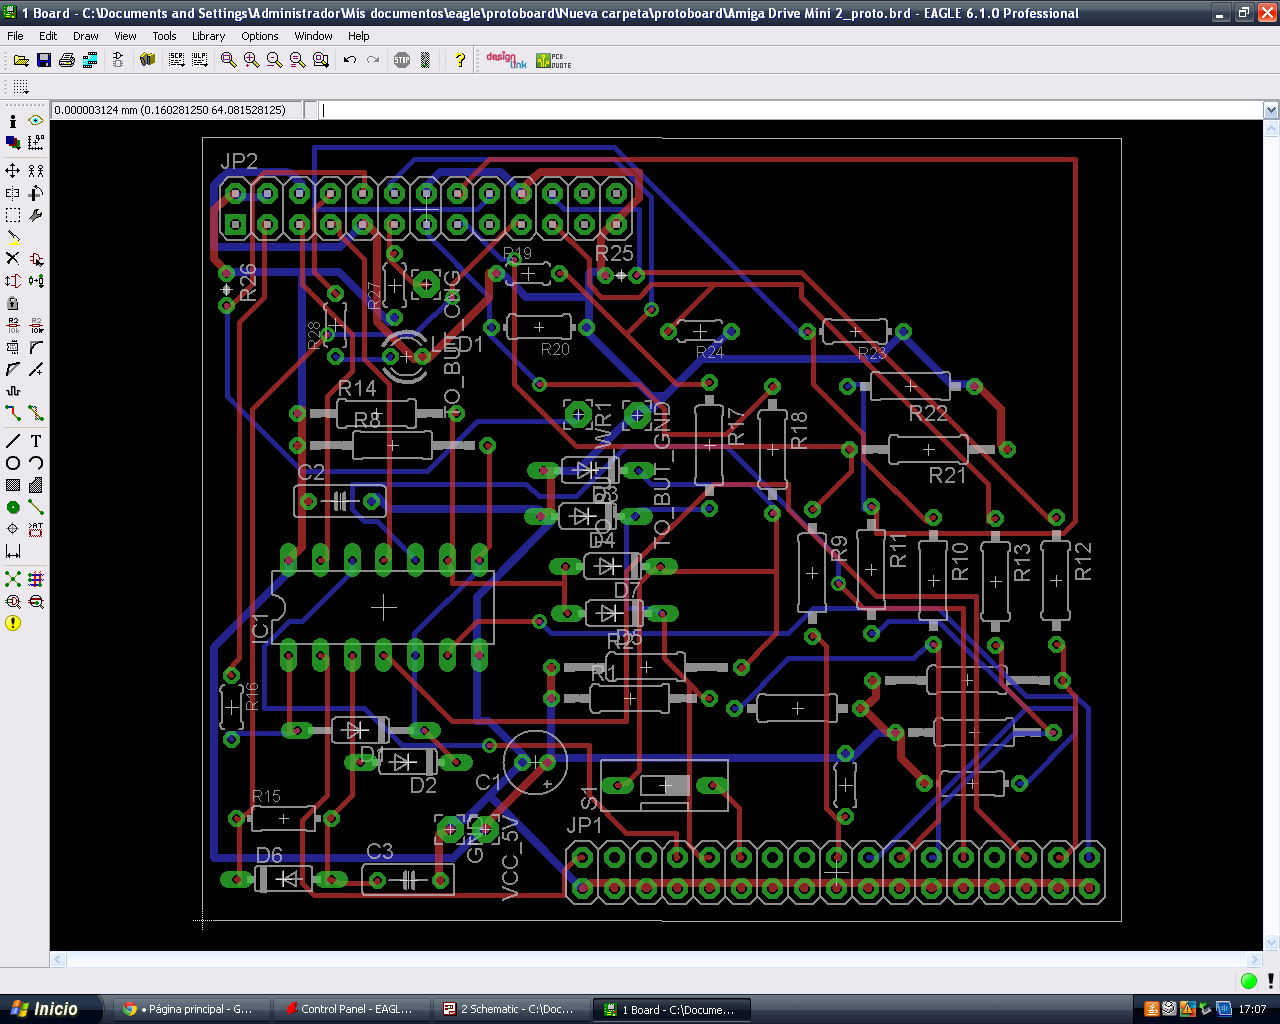
Task: Open the Grid settings button
Action: (x=20, y=87)
